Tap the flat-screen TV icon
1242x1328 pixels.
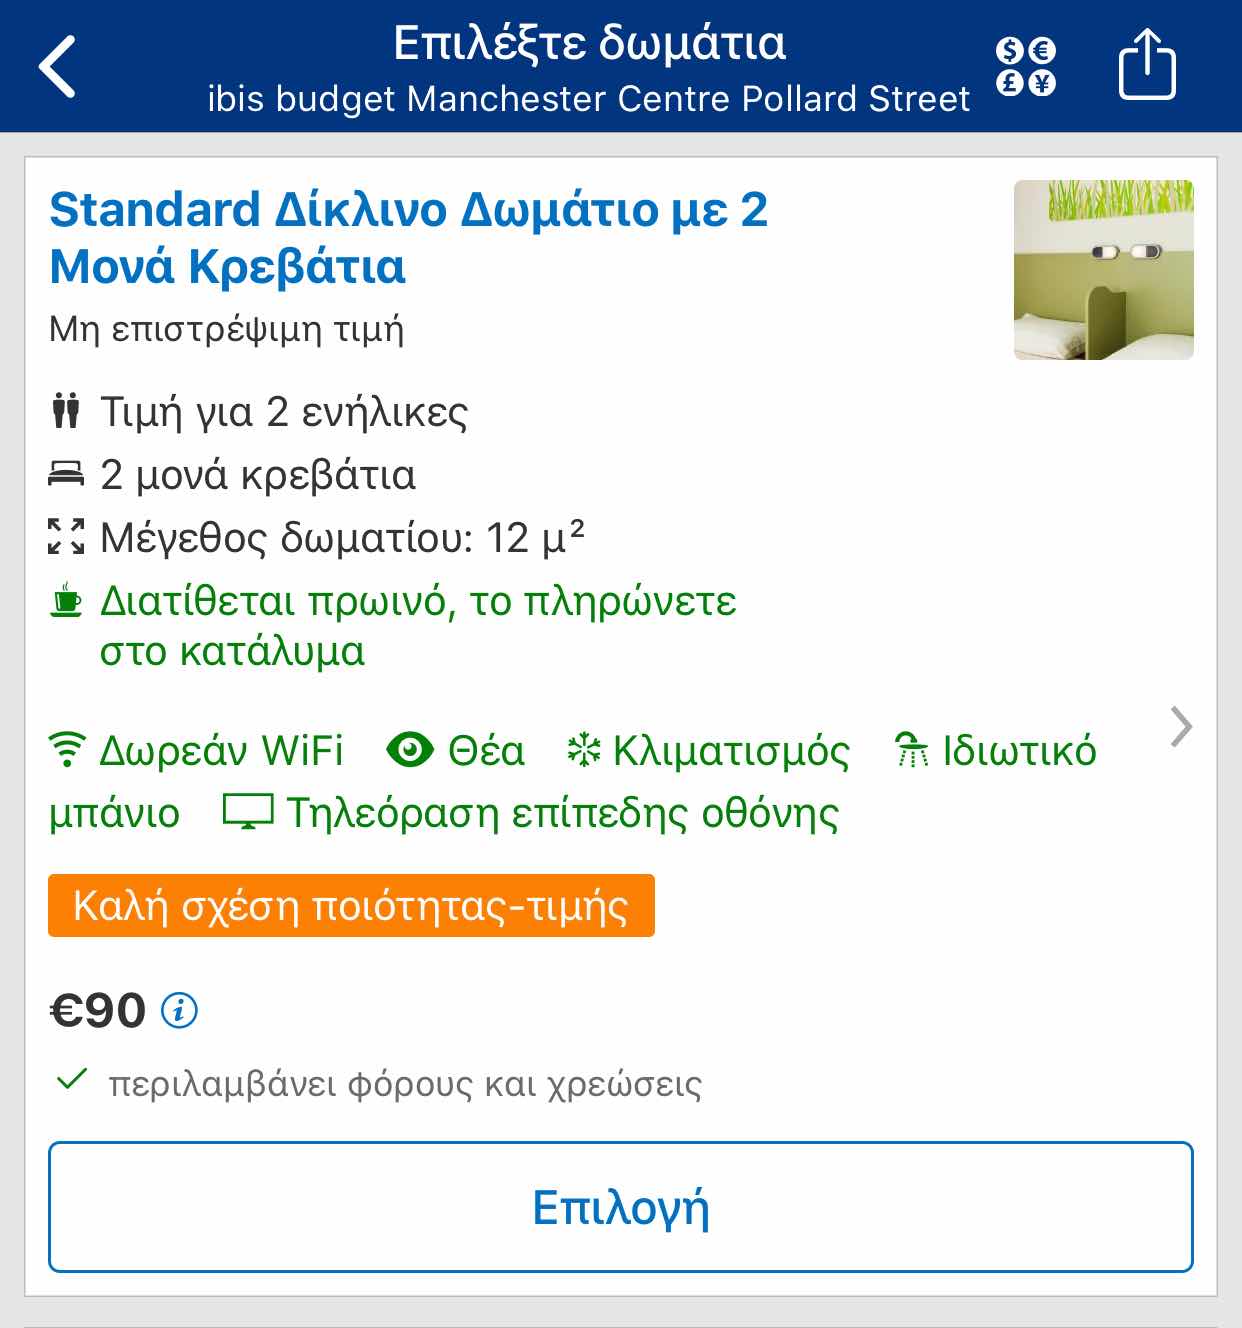pos(248,812)
